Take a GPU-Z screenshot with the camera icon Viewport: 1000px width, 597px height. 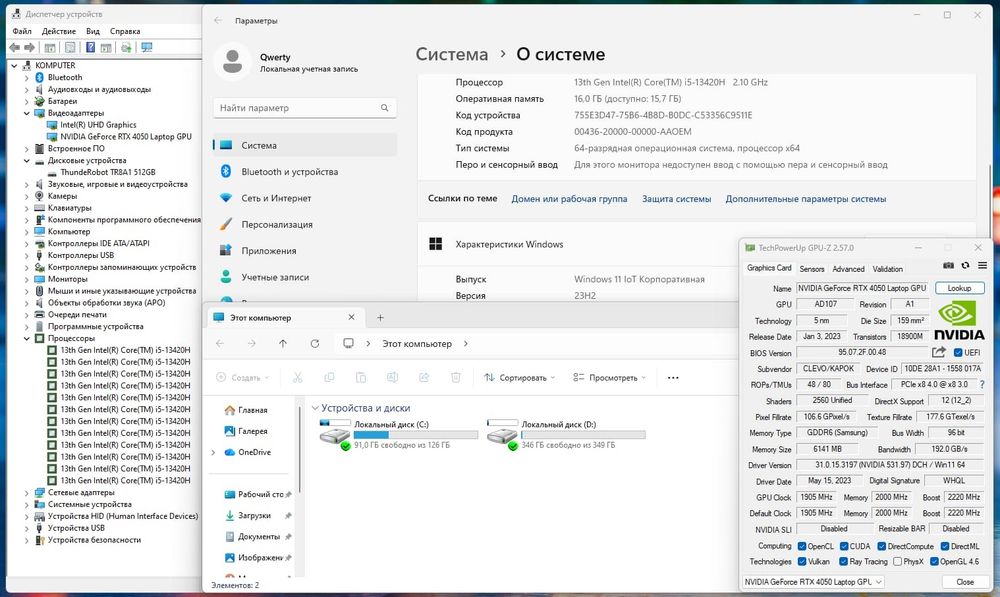(x=948, y=265)
